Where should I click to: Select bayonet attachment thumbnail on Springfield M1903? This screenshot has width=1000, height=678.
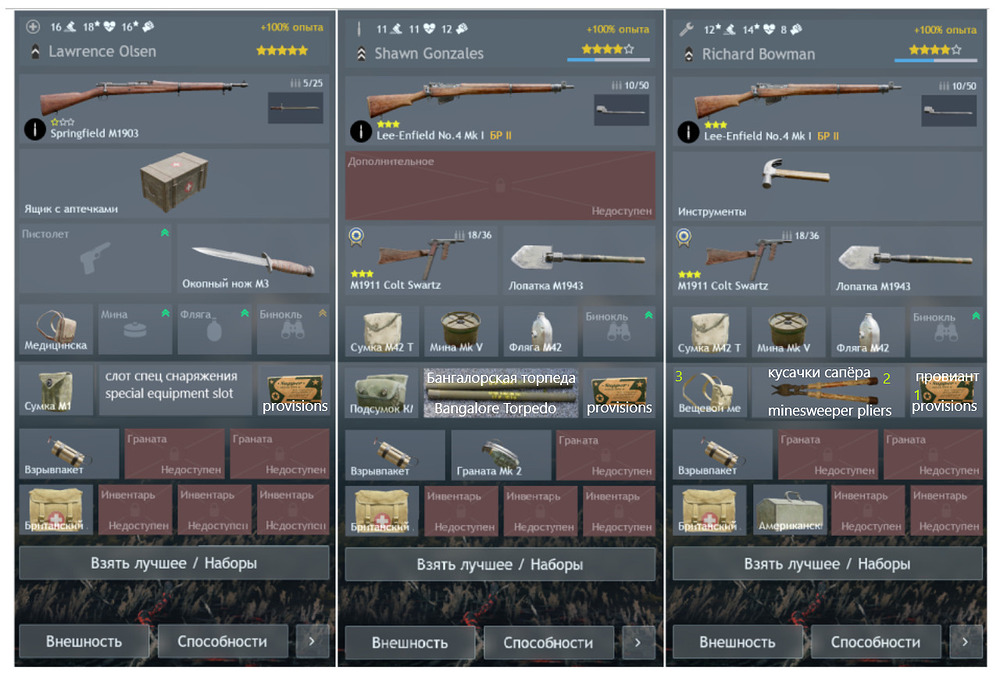295,107
